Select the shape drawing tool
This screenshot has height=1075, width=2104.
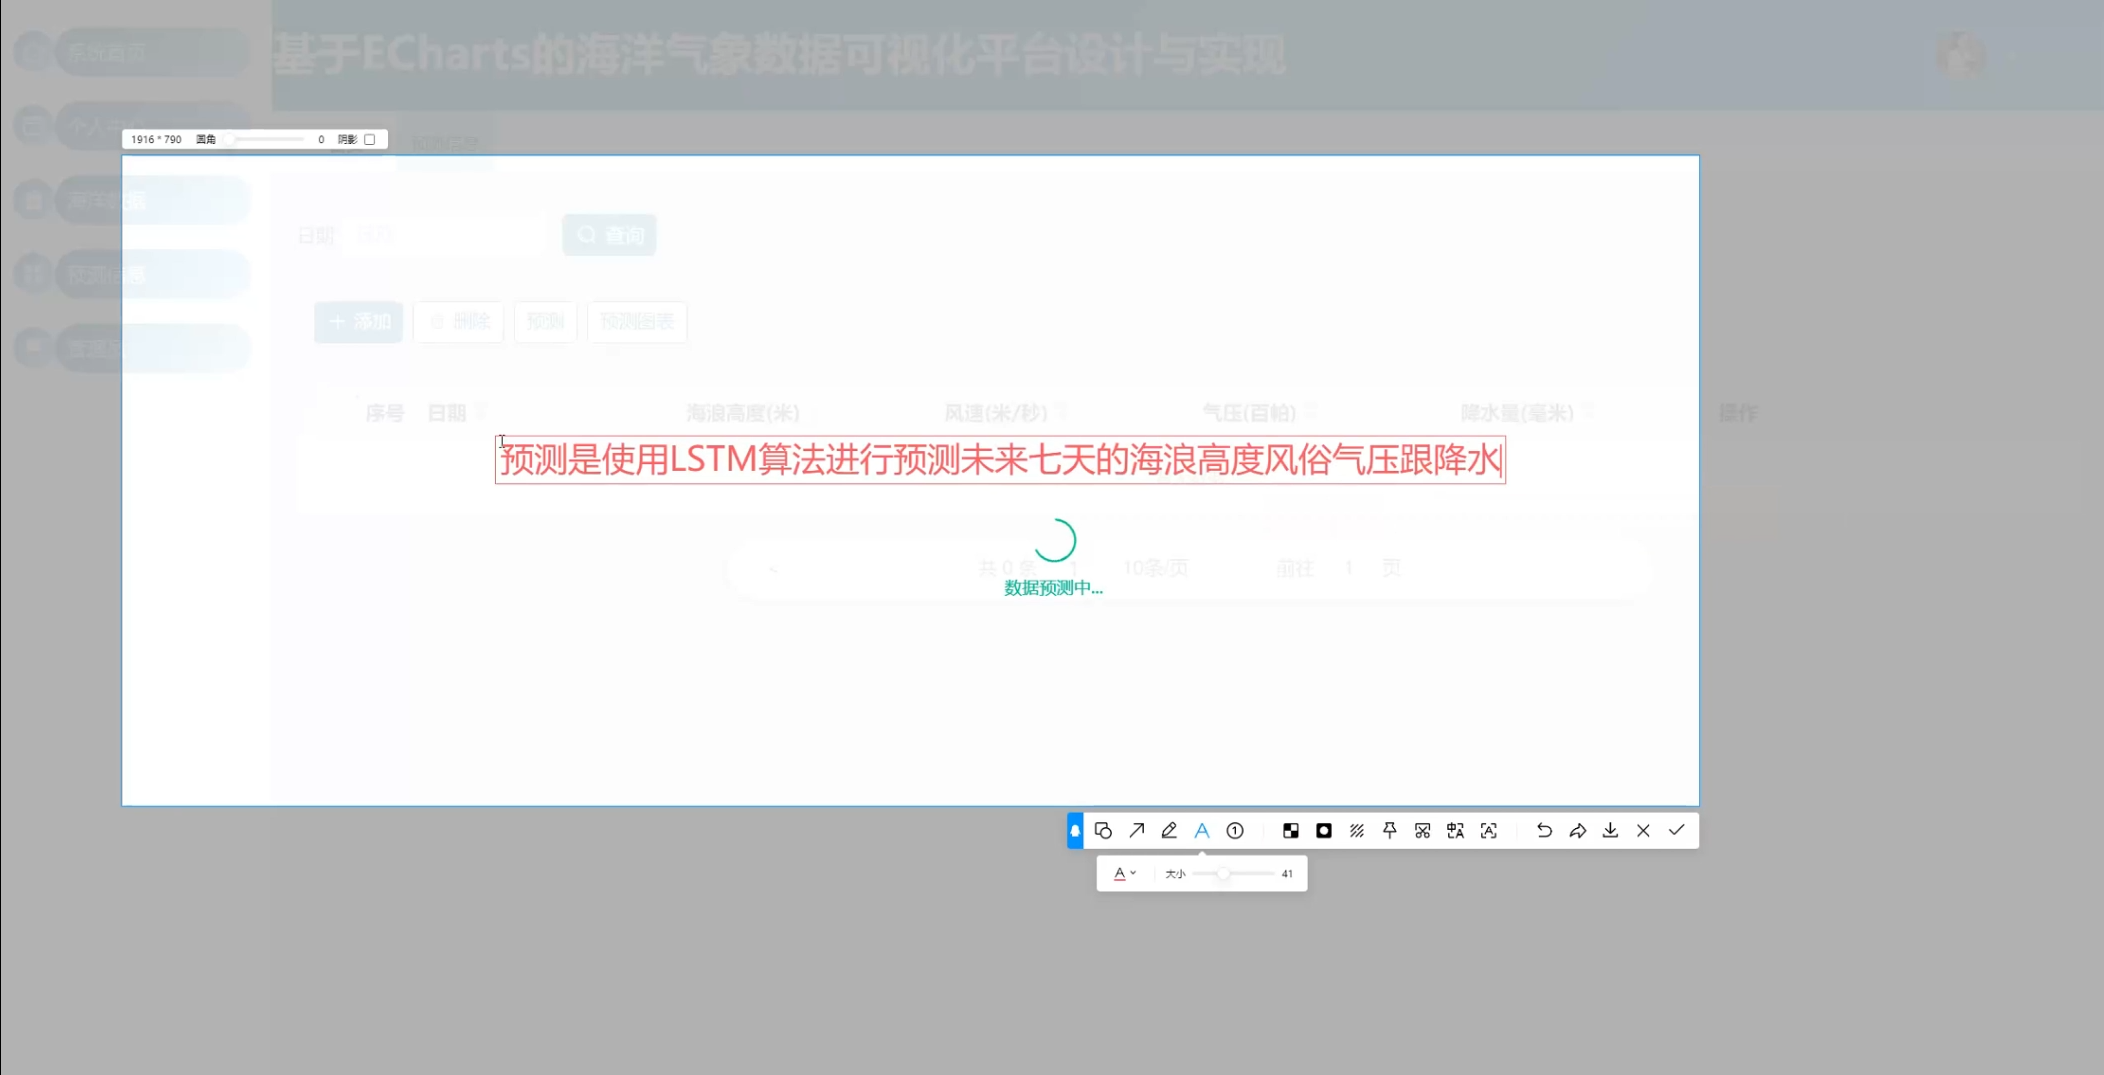[x=1103, y=830]
